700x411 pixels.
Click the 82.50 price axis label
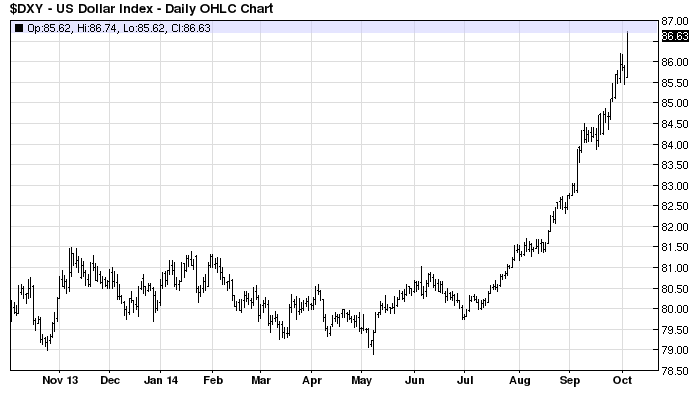675,206
